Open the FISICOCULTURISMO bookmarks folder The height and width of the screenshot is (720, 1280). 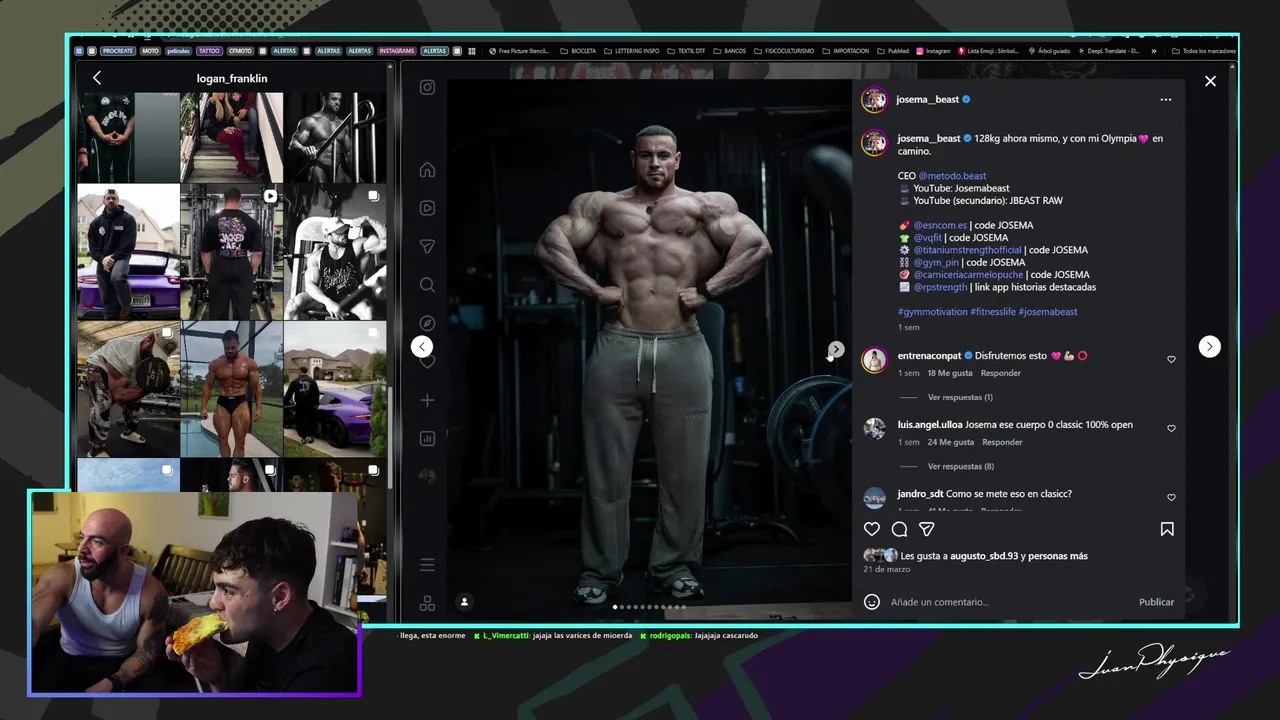(783, 51)
